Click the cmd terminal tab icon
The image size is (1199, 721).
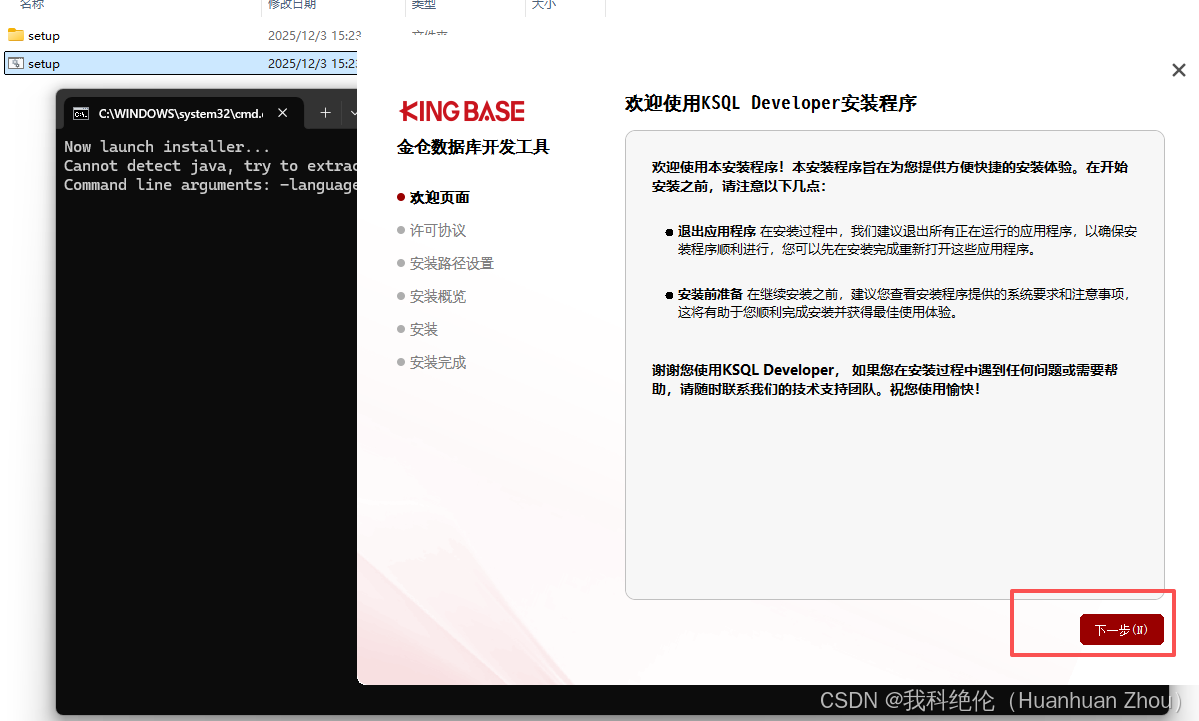(x=80, y=114)
